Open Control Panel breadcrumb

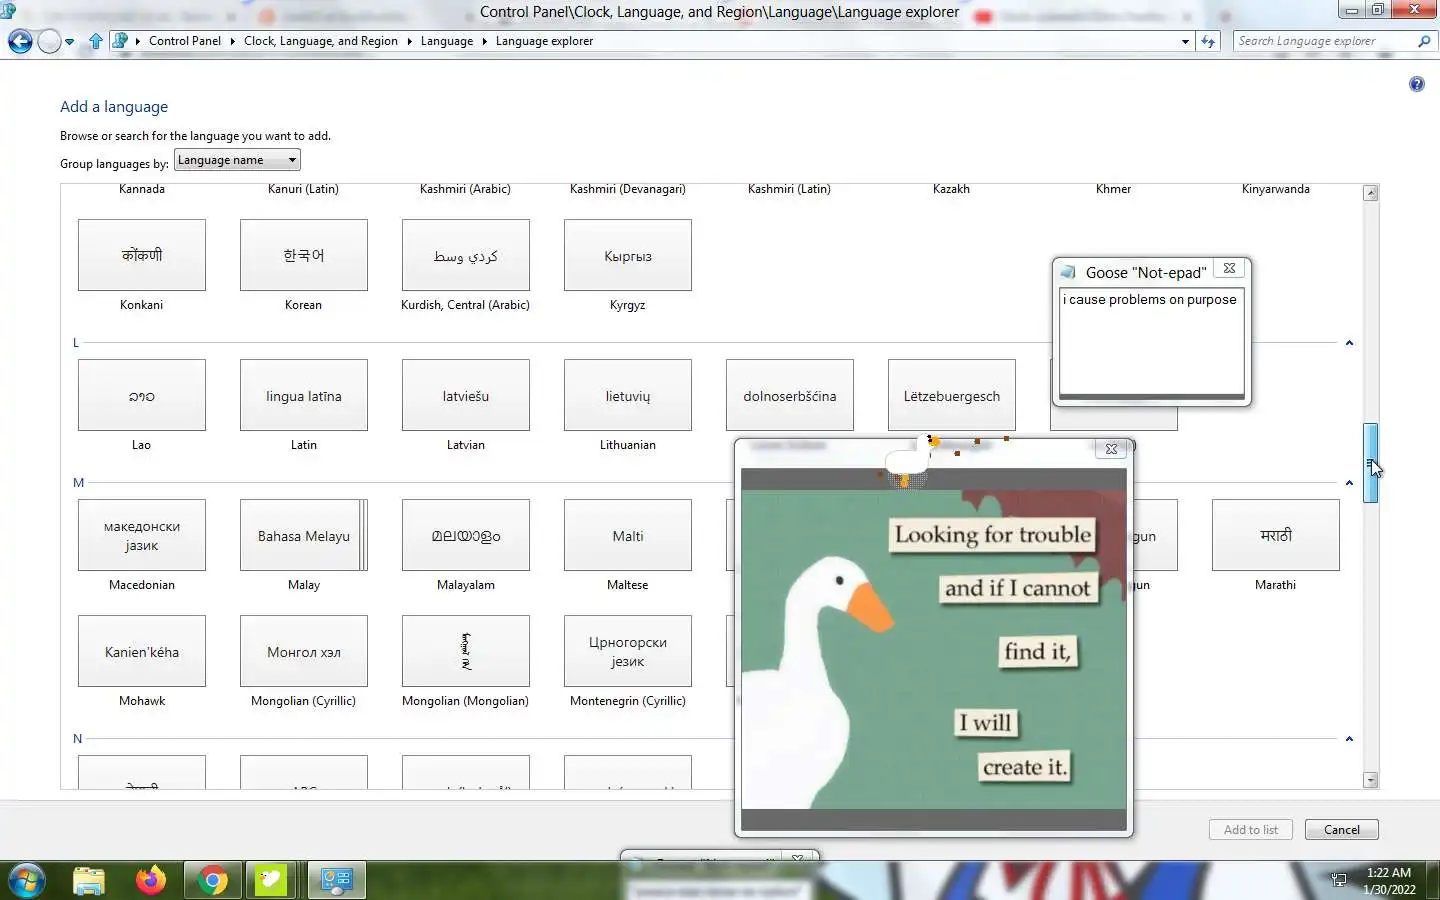tap(185, 41)
